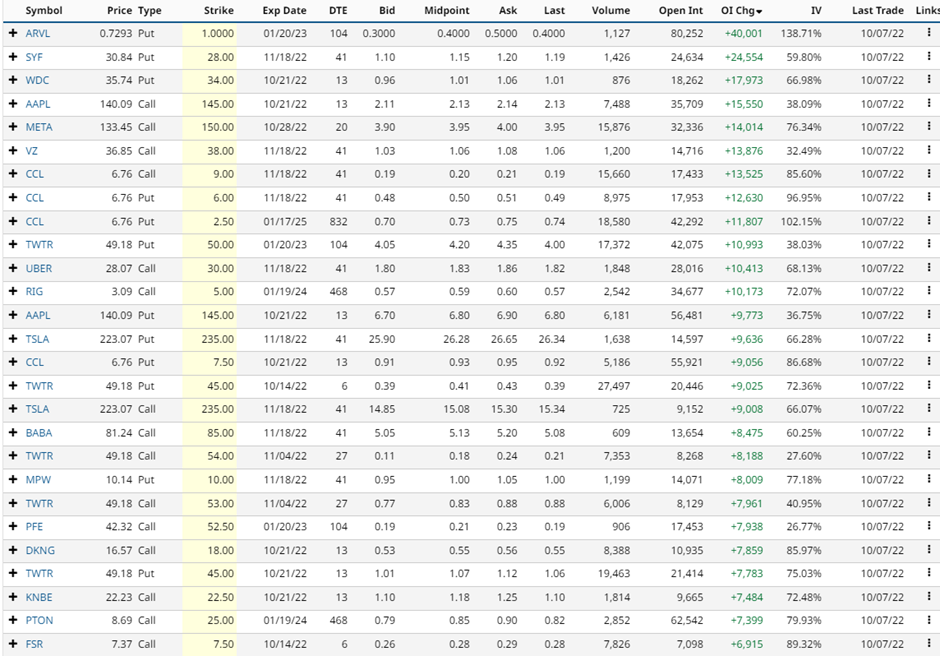
Task: Sort table by the IV column header
Action: pos(816,10)
